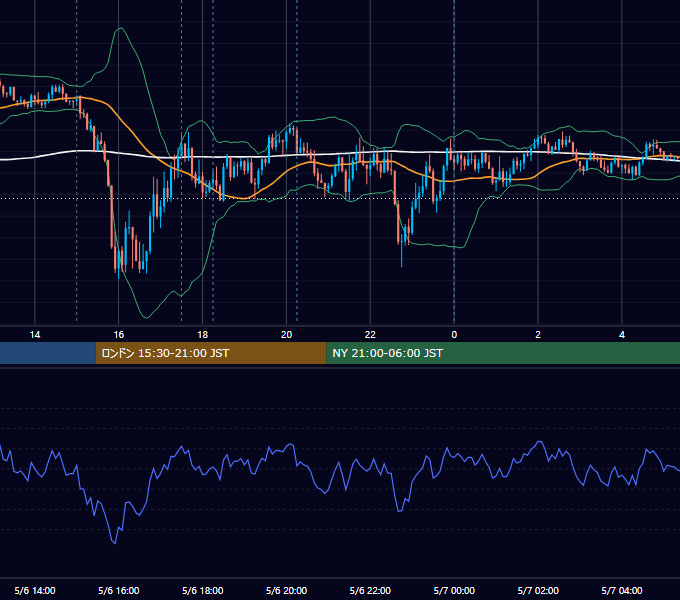Click the 20 hour axis label
The height and width of the screenshot is (600, 680).
tap(286, 335)
